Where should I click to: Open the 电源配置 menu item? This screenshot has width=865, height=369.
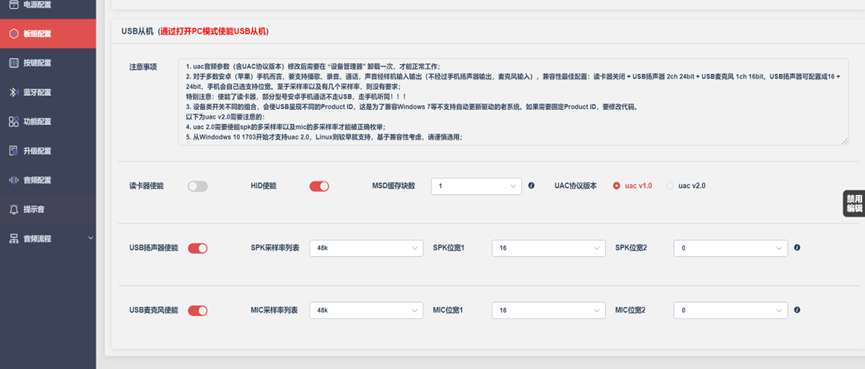(x=48, y=5)
